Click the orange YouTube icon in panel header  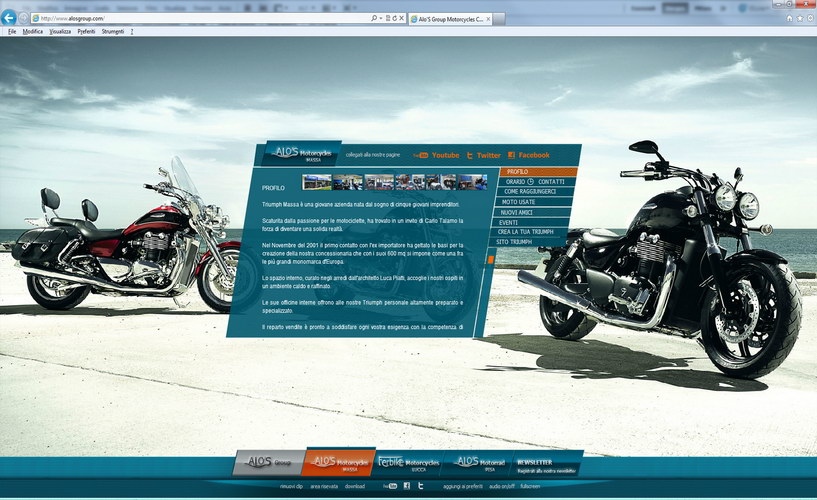(x=421, y=155)
